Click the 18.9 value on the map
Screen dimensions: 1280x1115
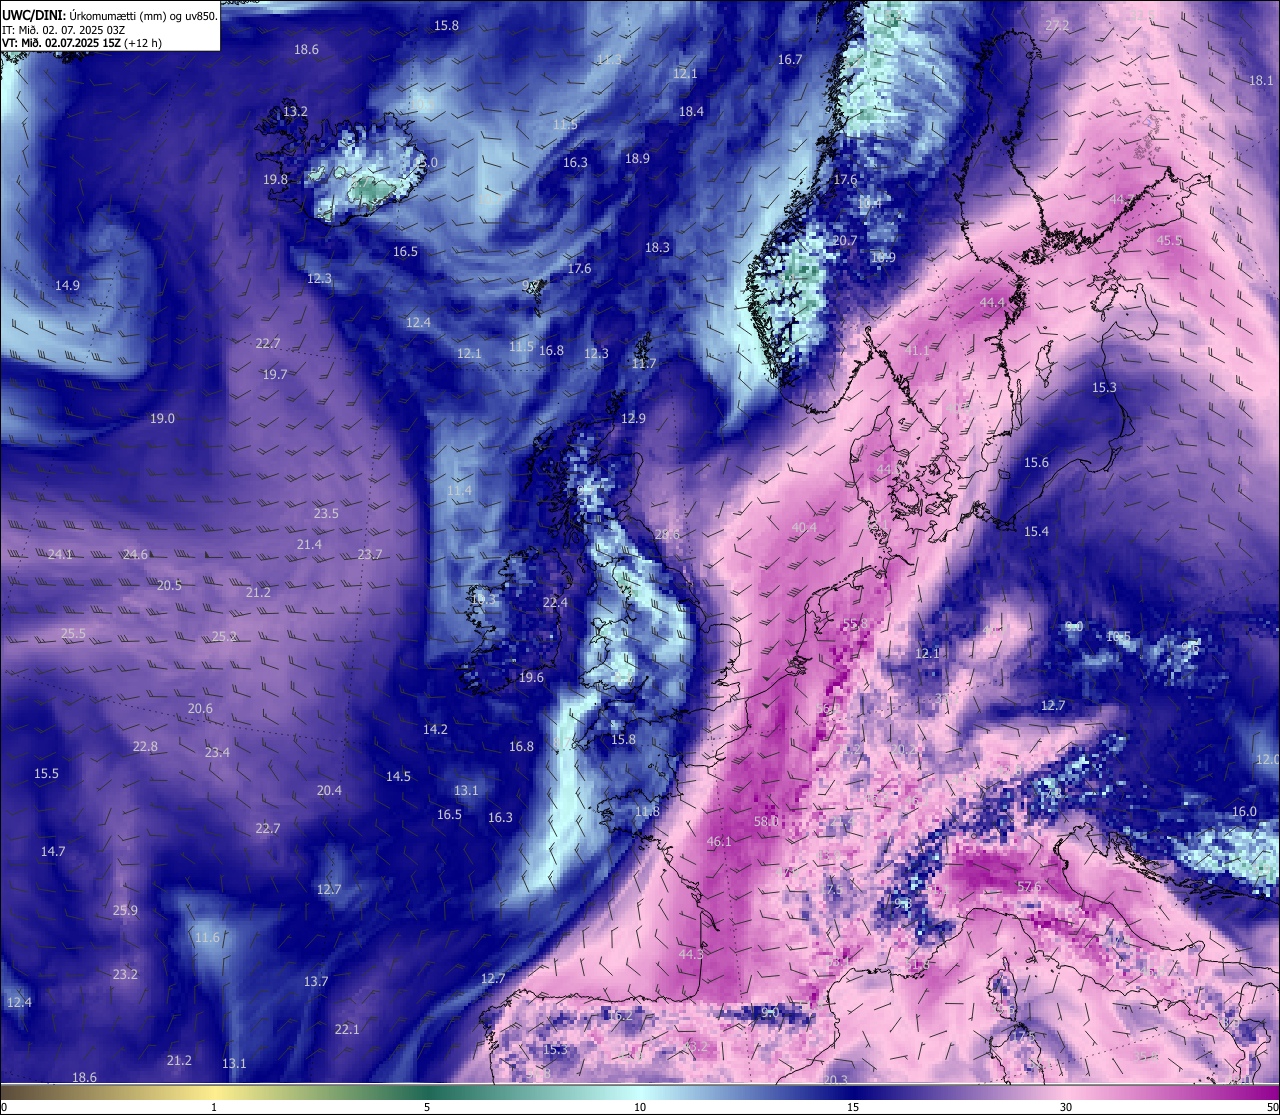coord(637,159)
